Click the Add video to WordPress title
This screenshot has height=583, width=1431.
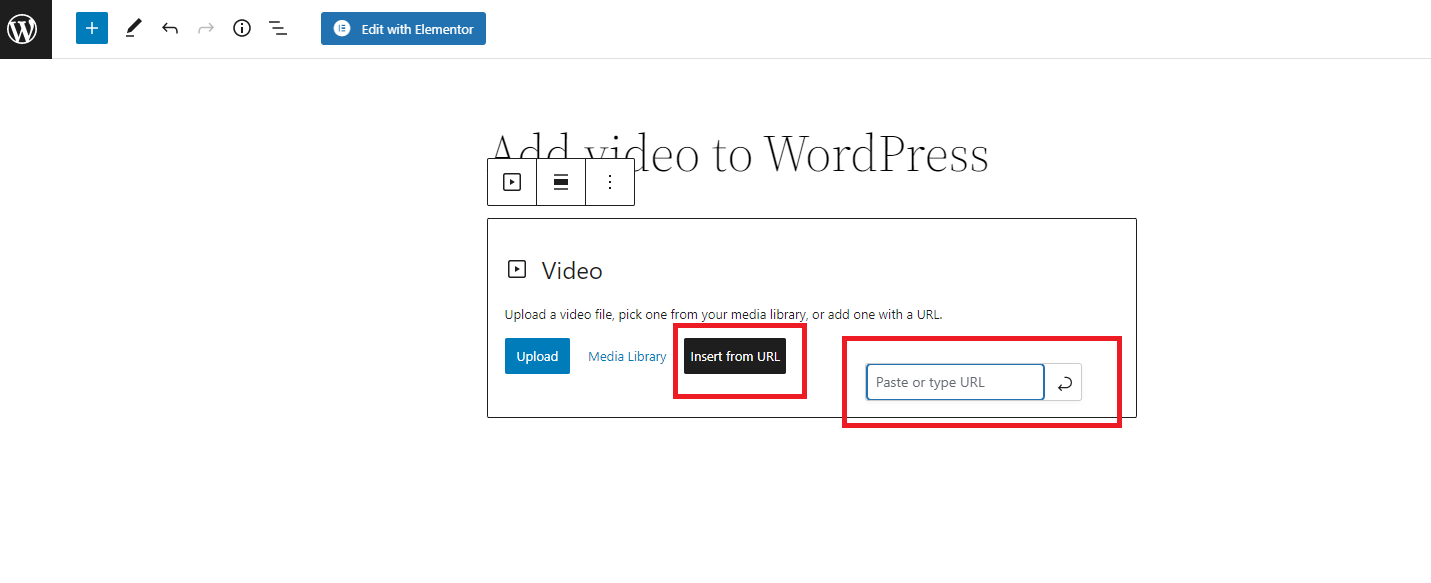point(739,153)
